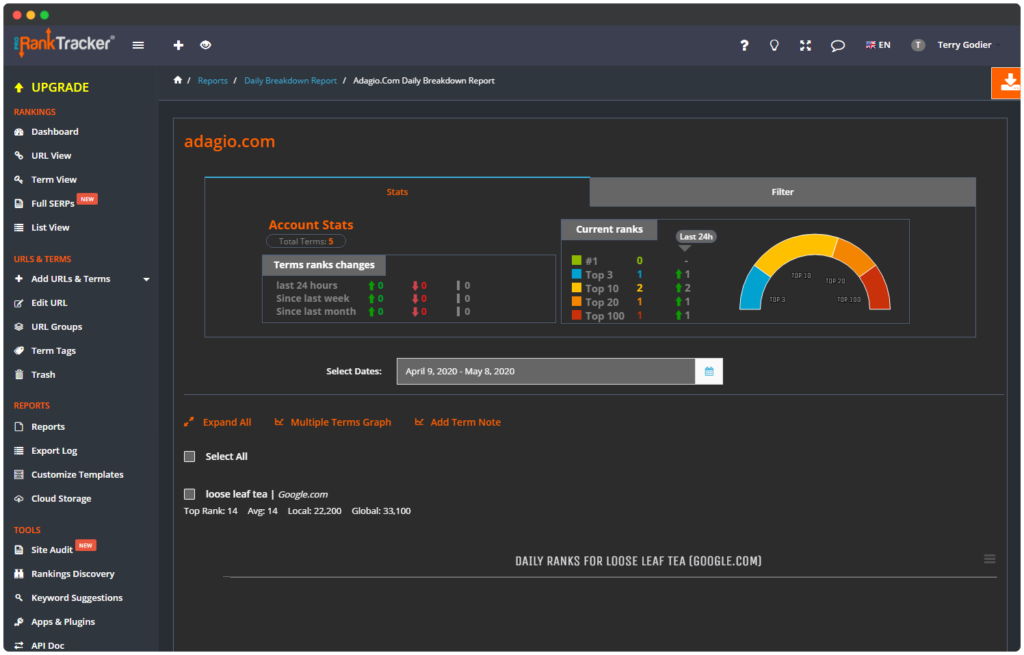
Task: Click the Reports document icon in sidebar
Action: (19, 427)
